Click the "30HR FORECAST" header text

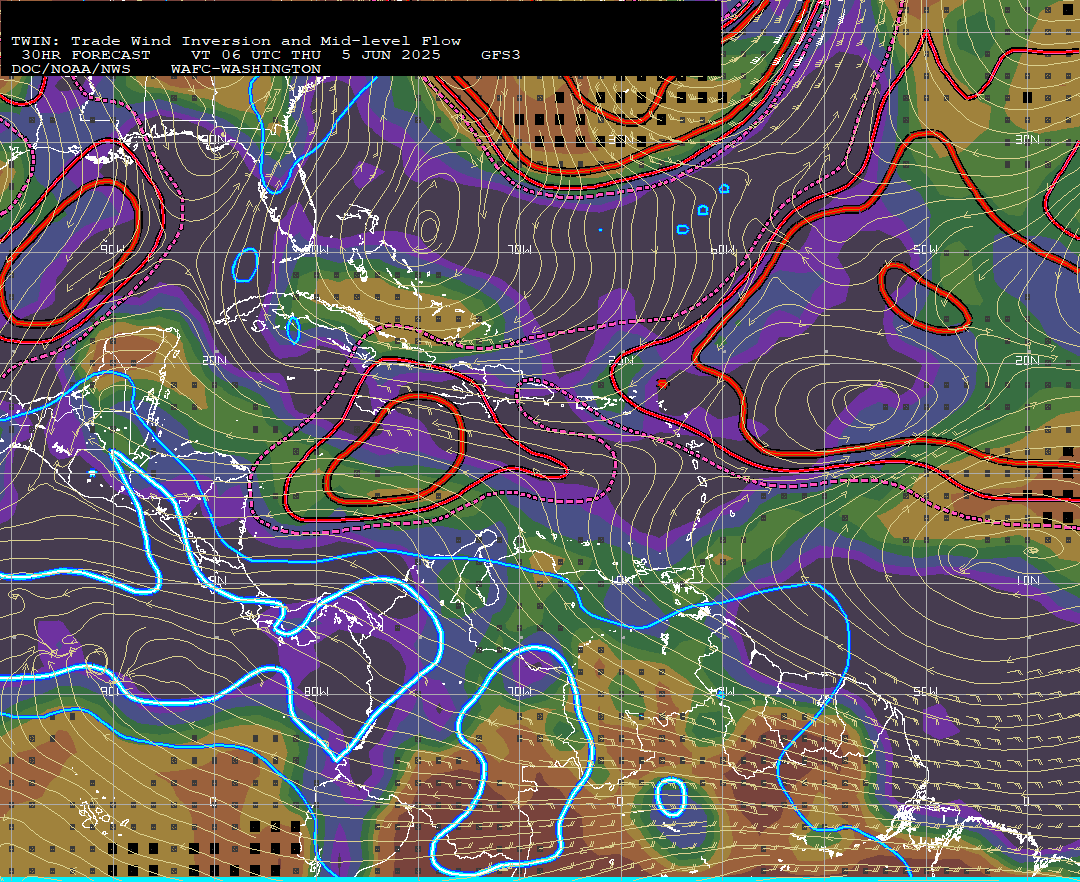tap(85, 55)
